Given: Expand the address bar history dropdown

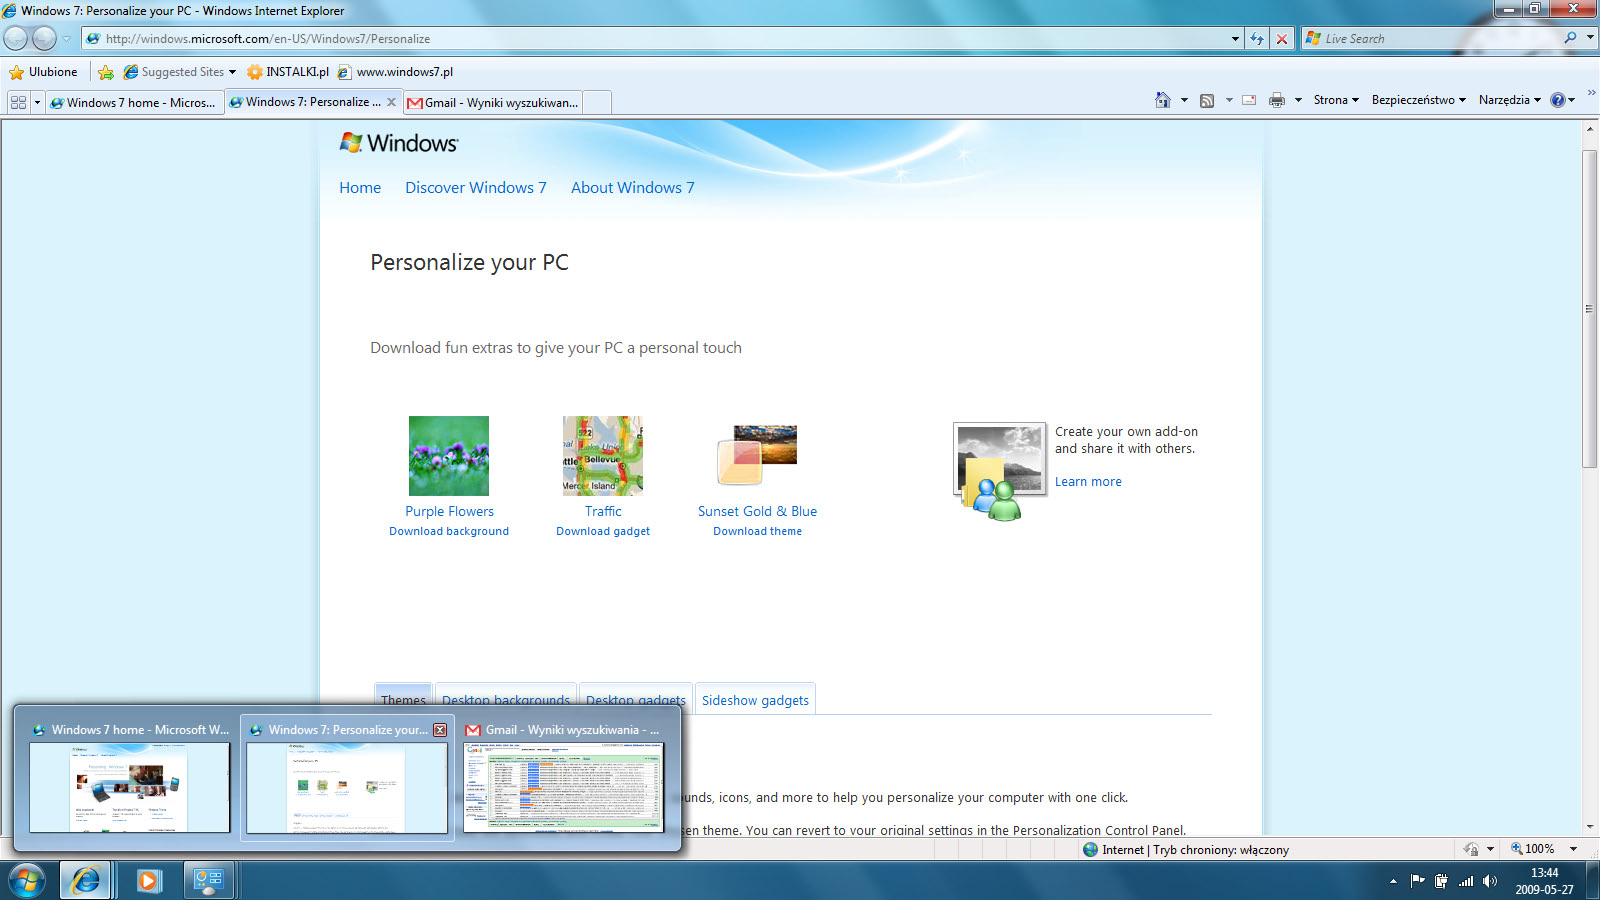Looking at the screenshot, I should coord(1236,39).
